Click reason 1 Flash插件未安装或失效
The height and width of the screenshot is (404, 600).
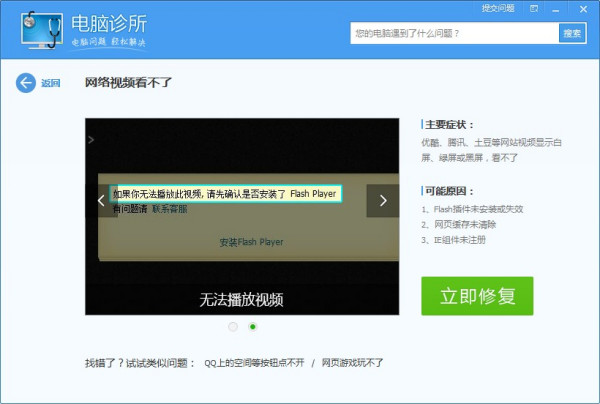point(472,209)
